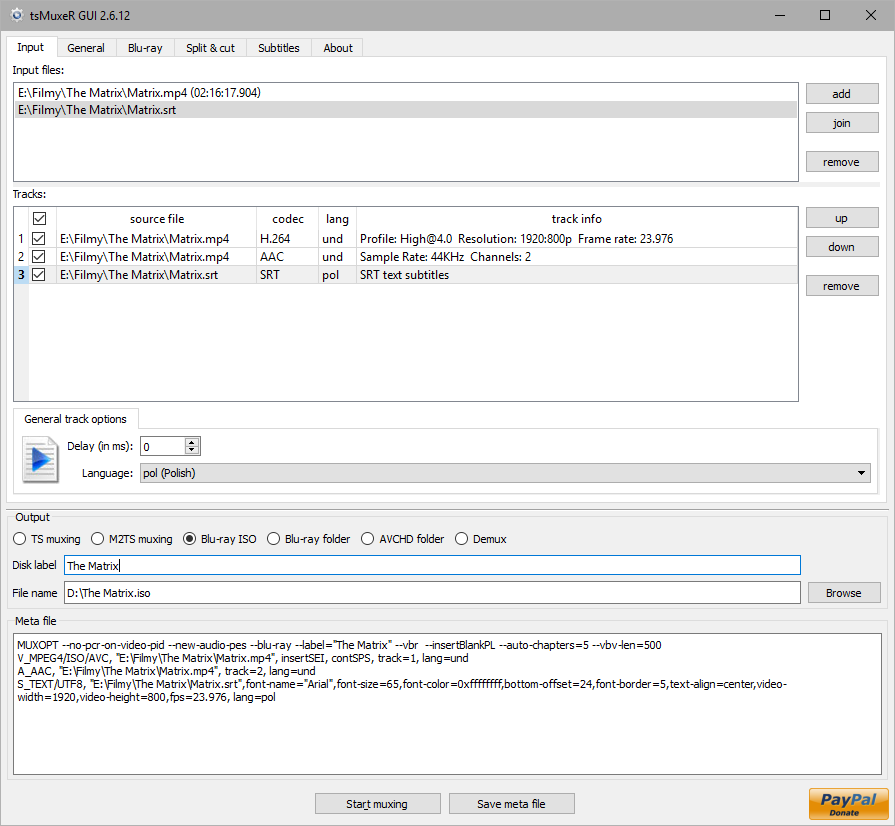Increase the delay value with up arrow
895x826 pixels.
coord(192,442)
